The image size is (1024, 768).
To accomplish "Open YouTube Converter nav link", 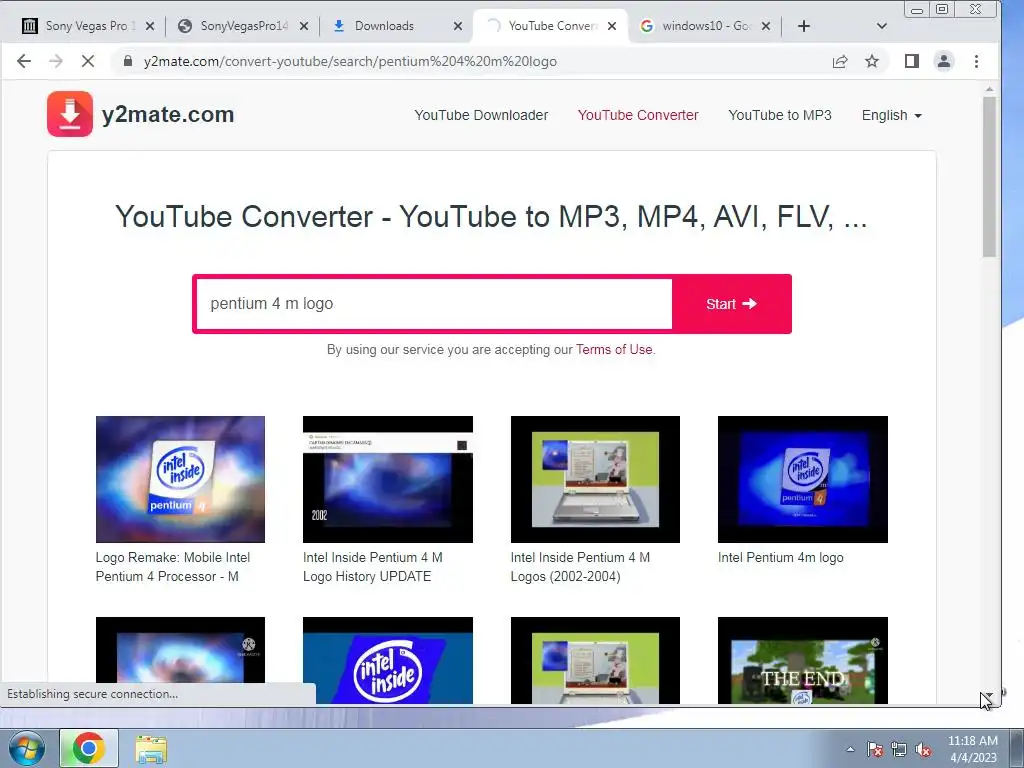I will click(638, 116).
